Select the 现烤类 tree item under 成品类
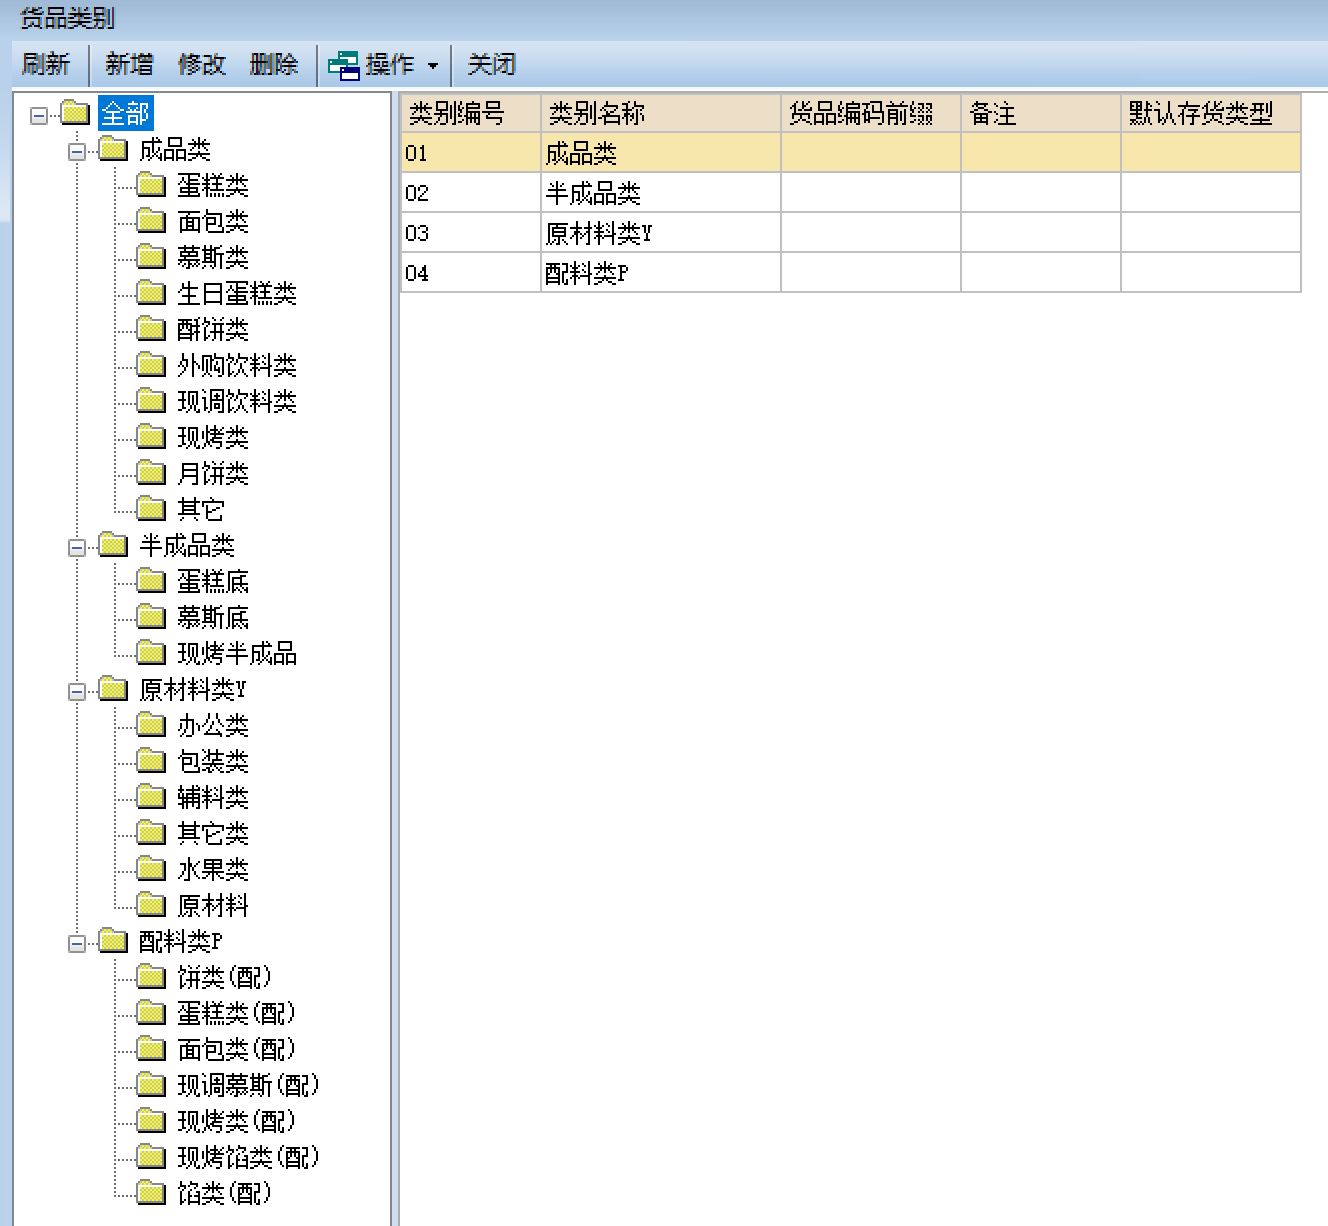The image size is (1328, 1226). click(x=213, y=438)
